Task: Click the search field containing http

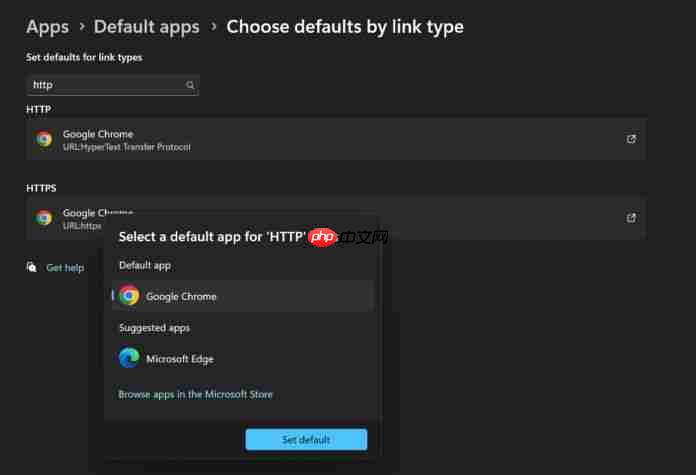Action: (112, 85)
